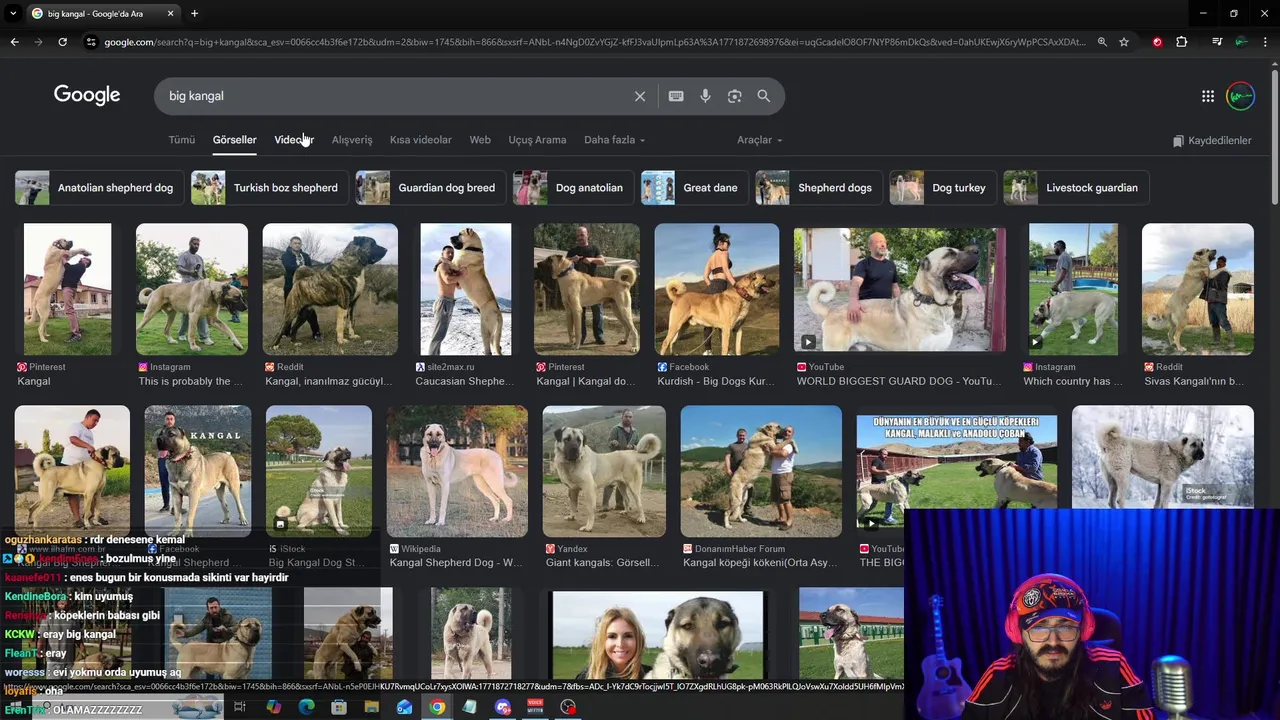This screenshot has height=720, width=1280.
Task: Open the Alışveriş tab
Action: pyautogui.click(x=352, y=140)
